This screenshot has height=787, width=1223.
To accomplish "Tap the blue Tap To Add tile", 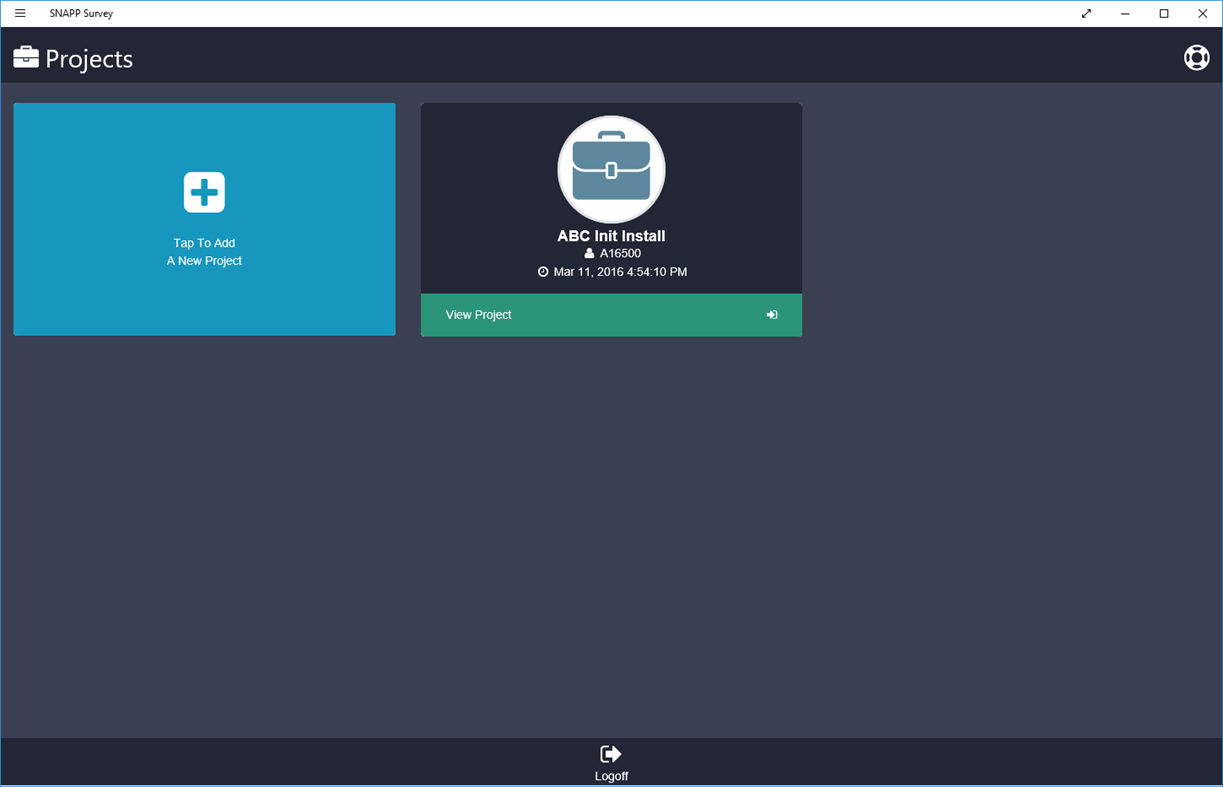I will click(204, 219).
